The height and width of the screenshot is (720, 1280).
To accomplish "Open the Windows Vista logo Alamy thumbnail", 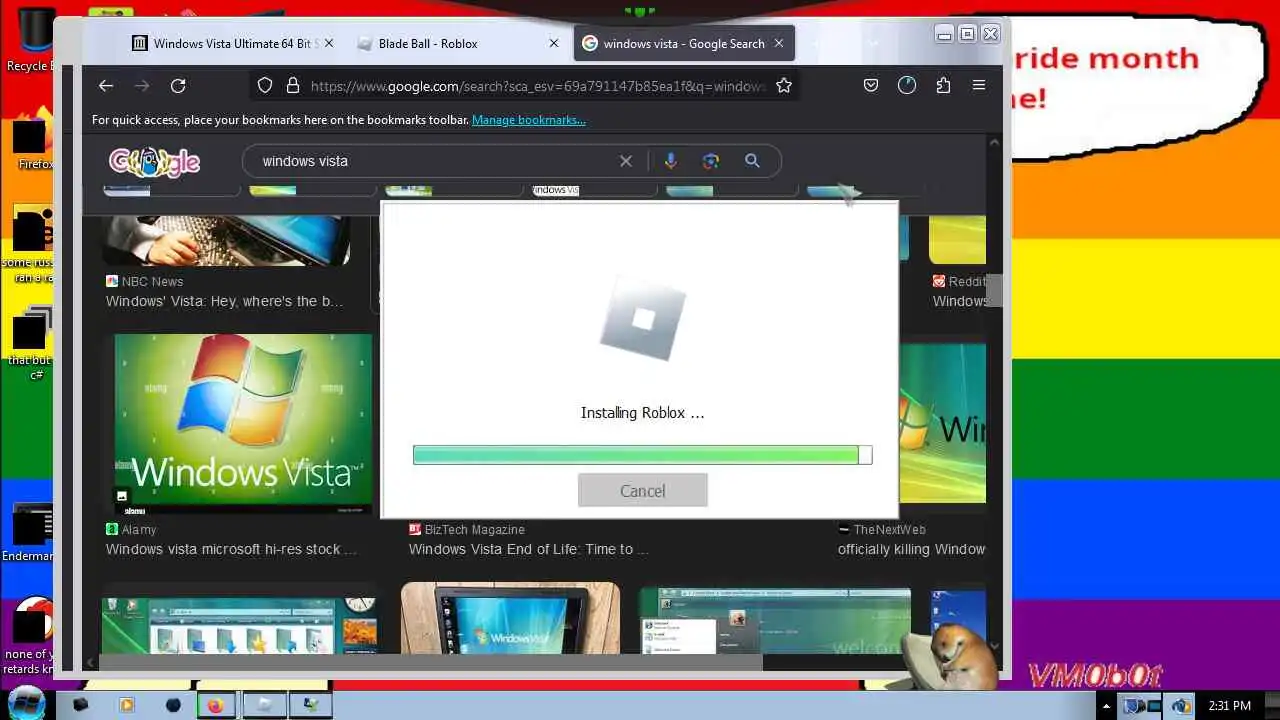I will (243, 424).
